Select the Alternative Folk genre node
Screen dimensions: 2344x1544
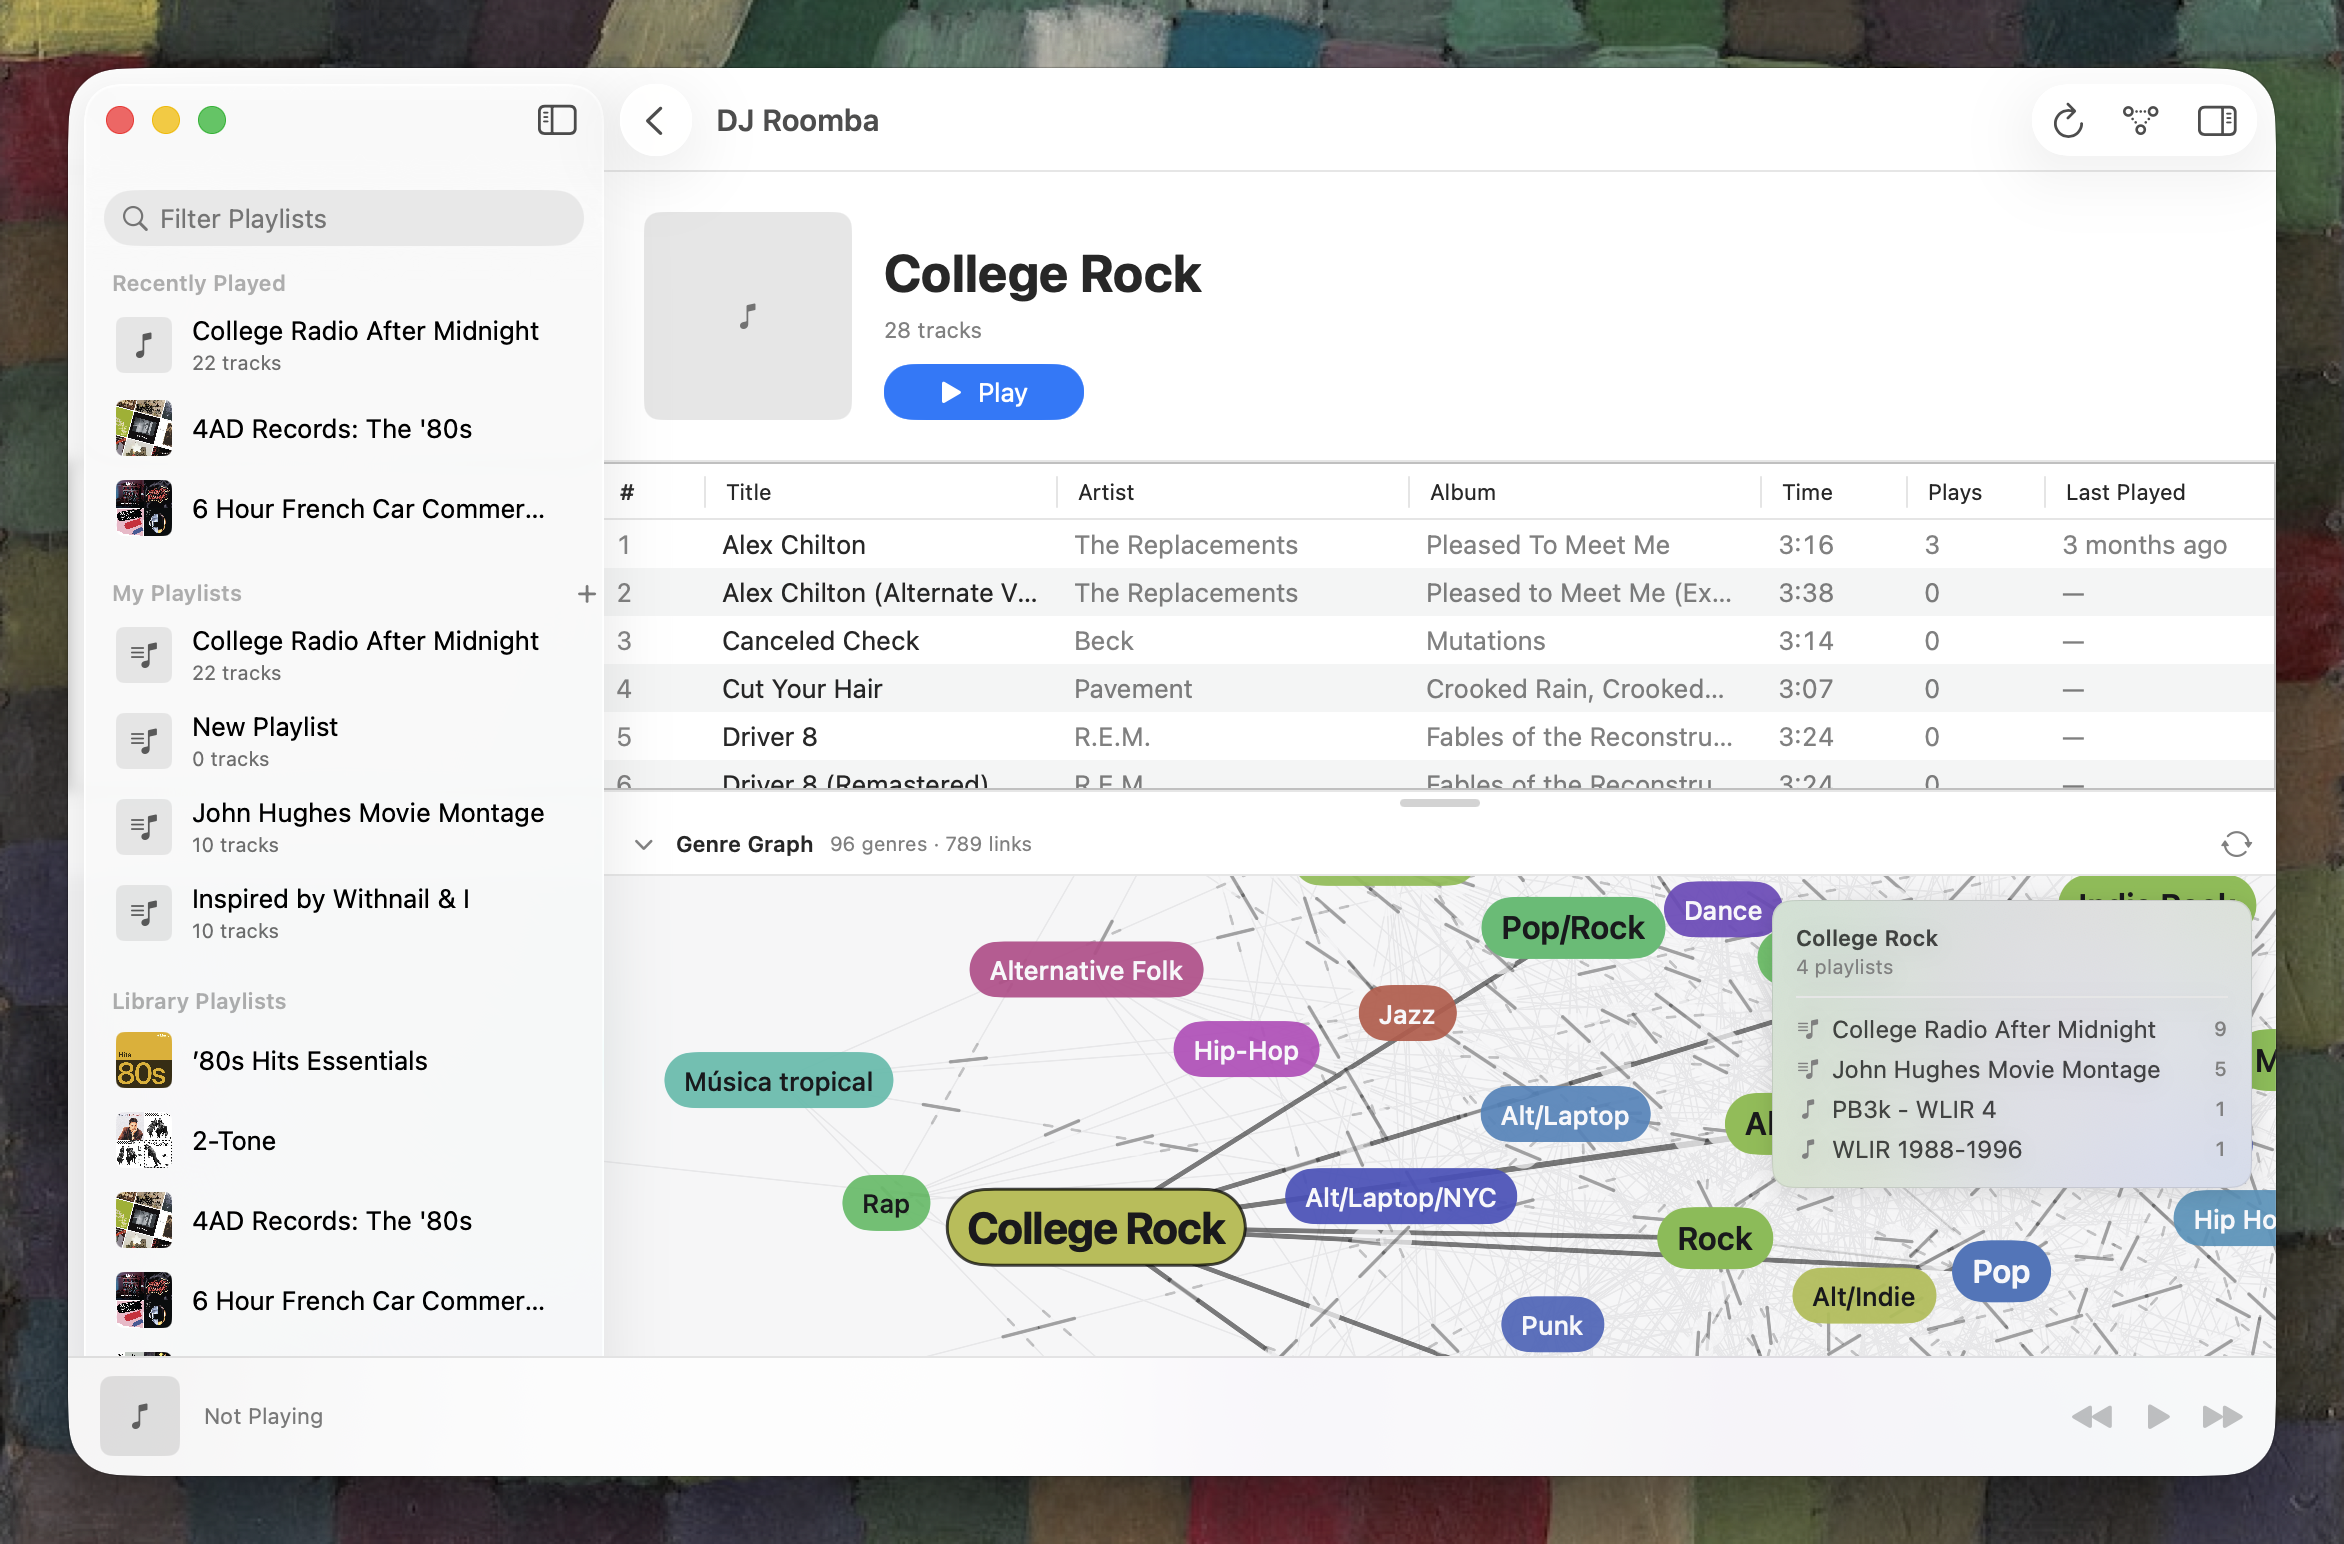click(x=1086, y=970)
